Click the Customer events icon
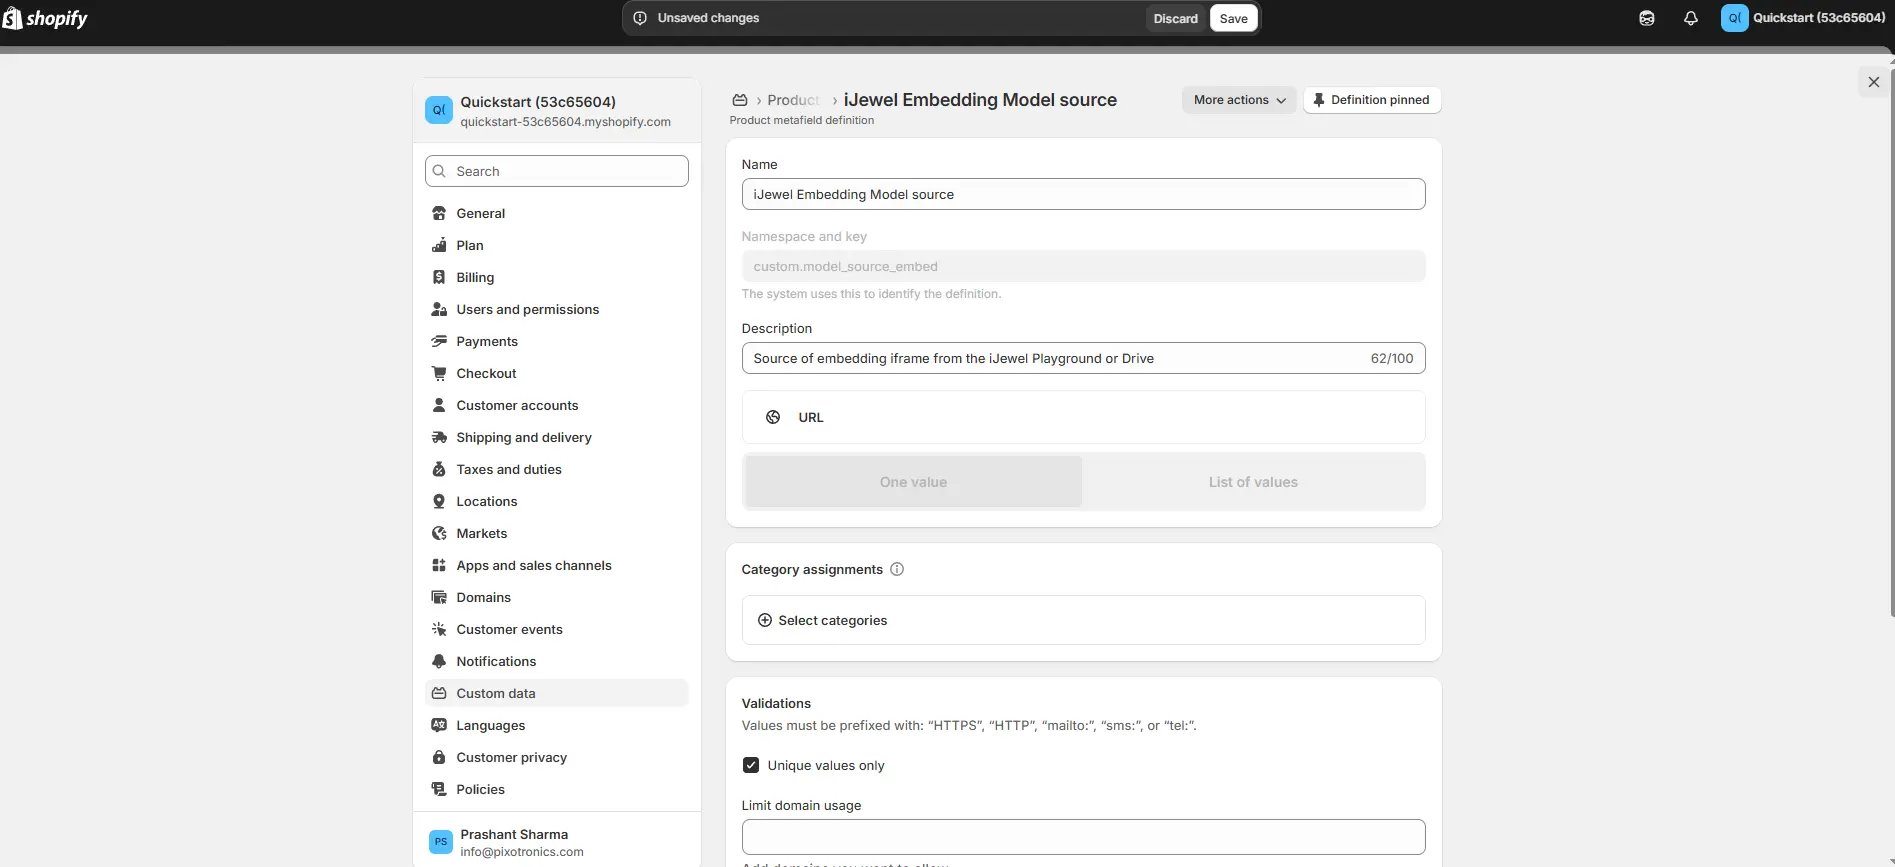The width and height of the screenshot is (1895, 867). pyautogui.click(x=439, y=629)
